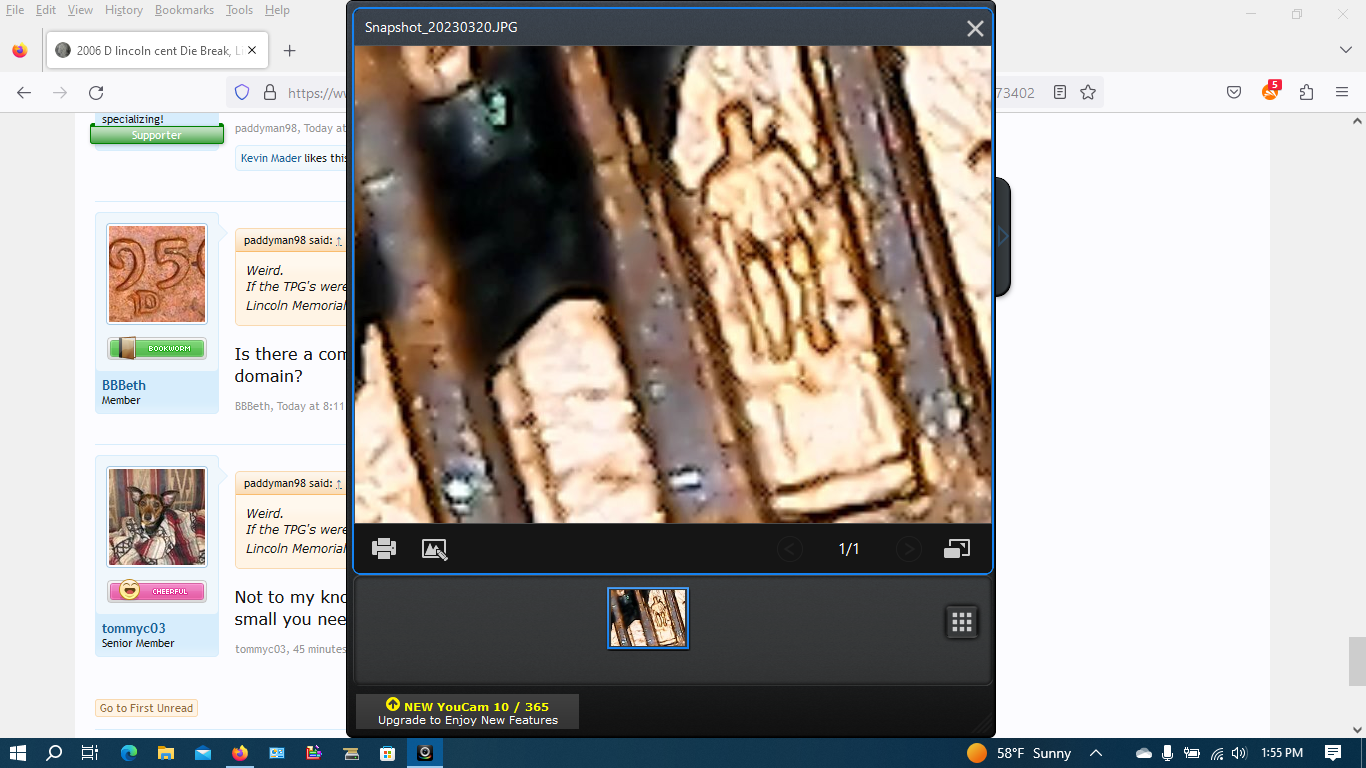Open the Bookmarks menu
Image resolution: width=1366 pixels, height=768 pixels.
tap(184, 10)
